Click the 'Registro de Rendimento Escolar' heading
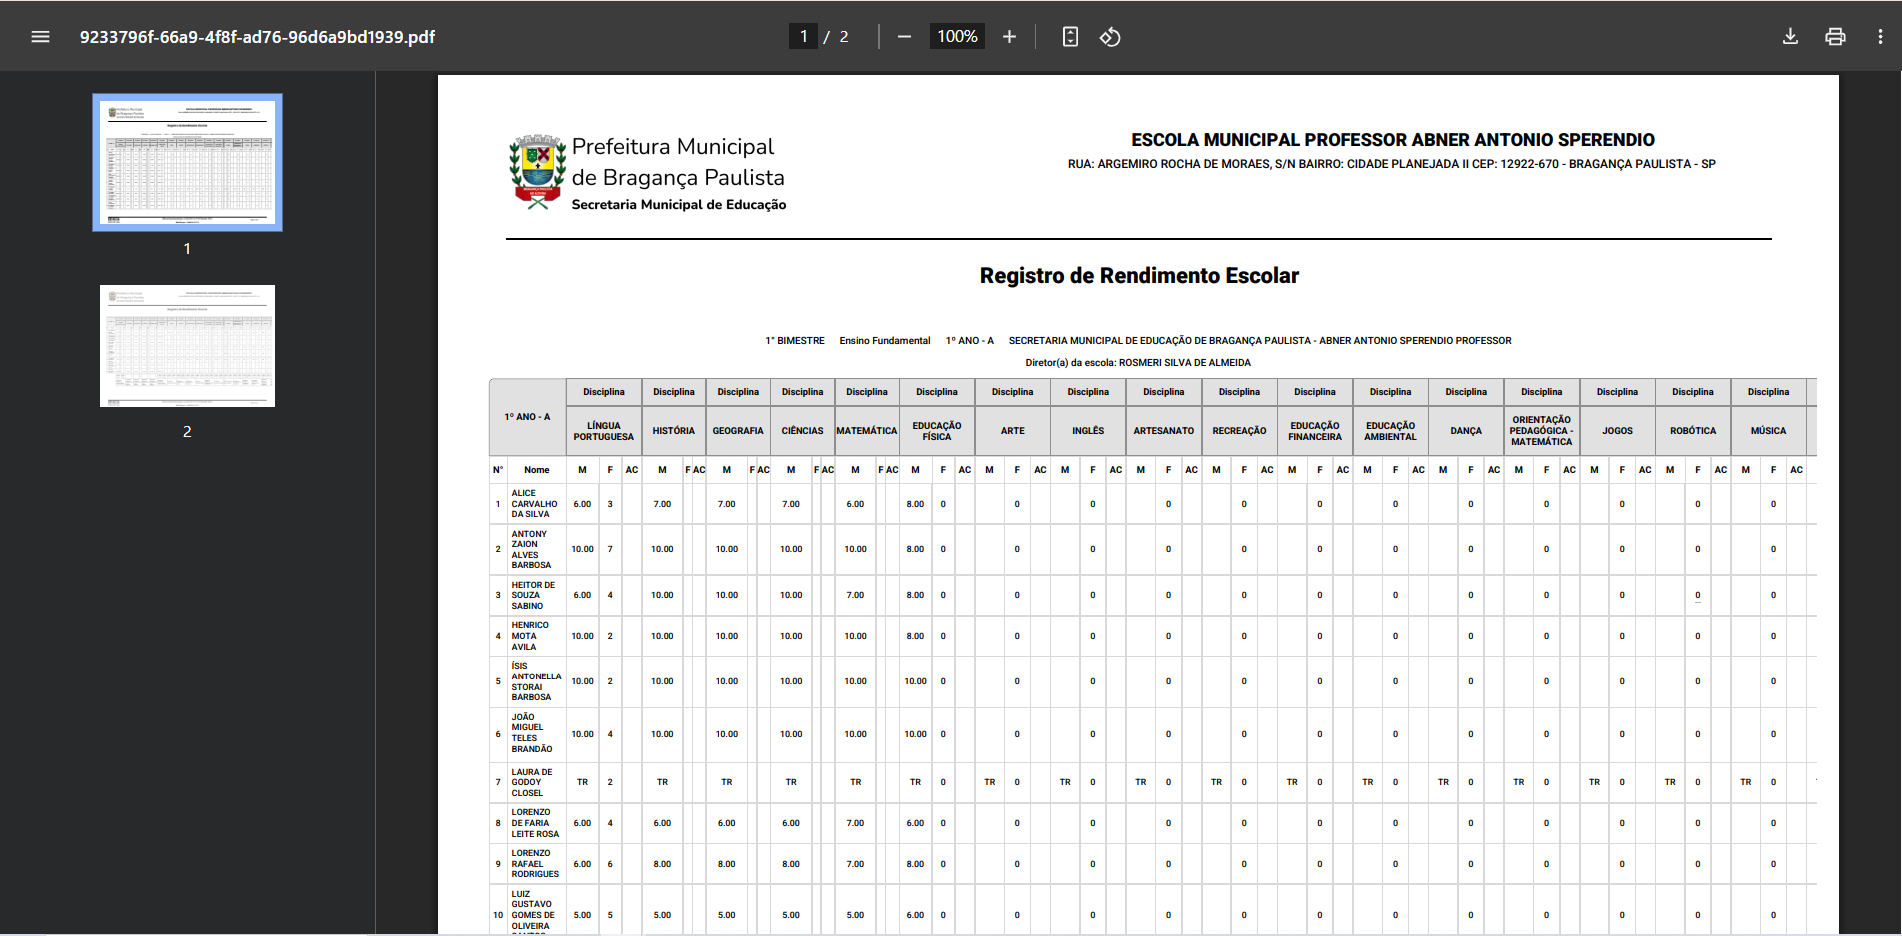This screenshot has width=1902, height=936. (x=1139, y=276)
